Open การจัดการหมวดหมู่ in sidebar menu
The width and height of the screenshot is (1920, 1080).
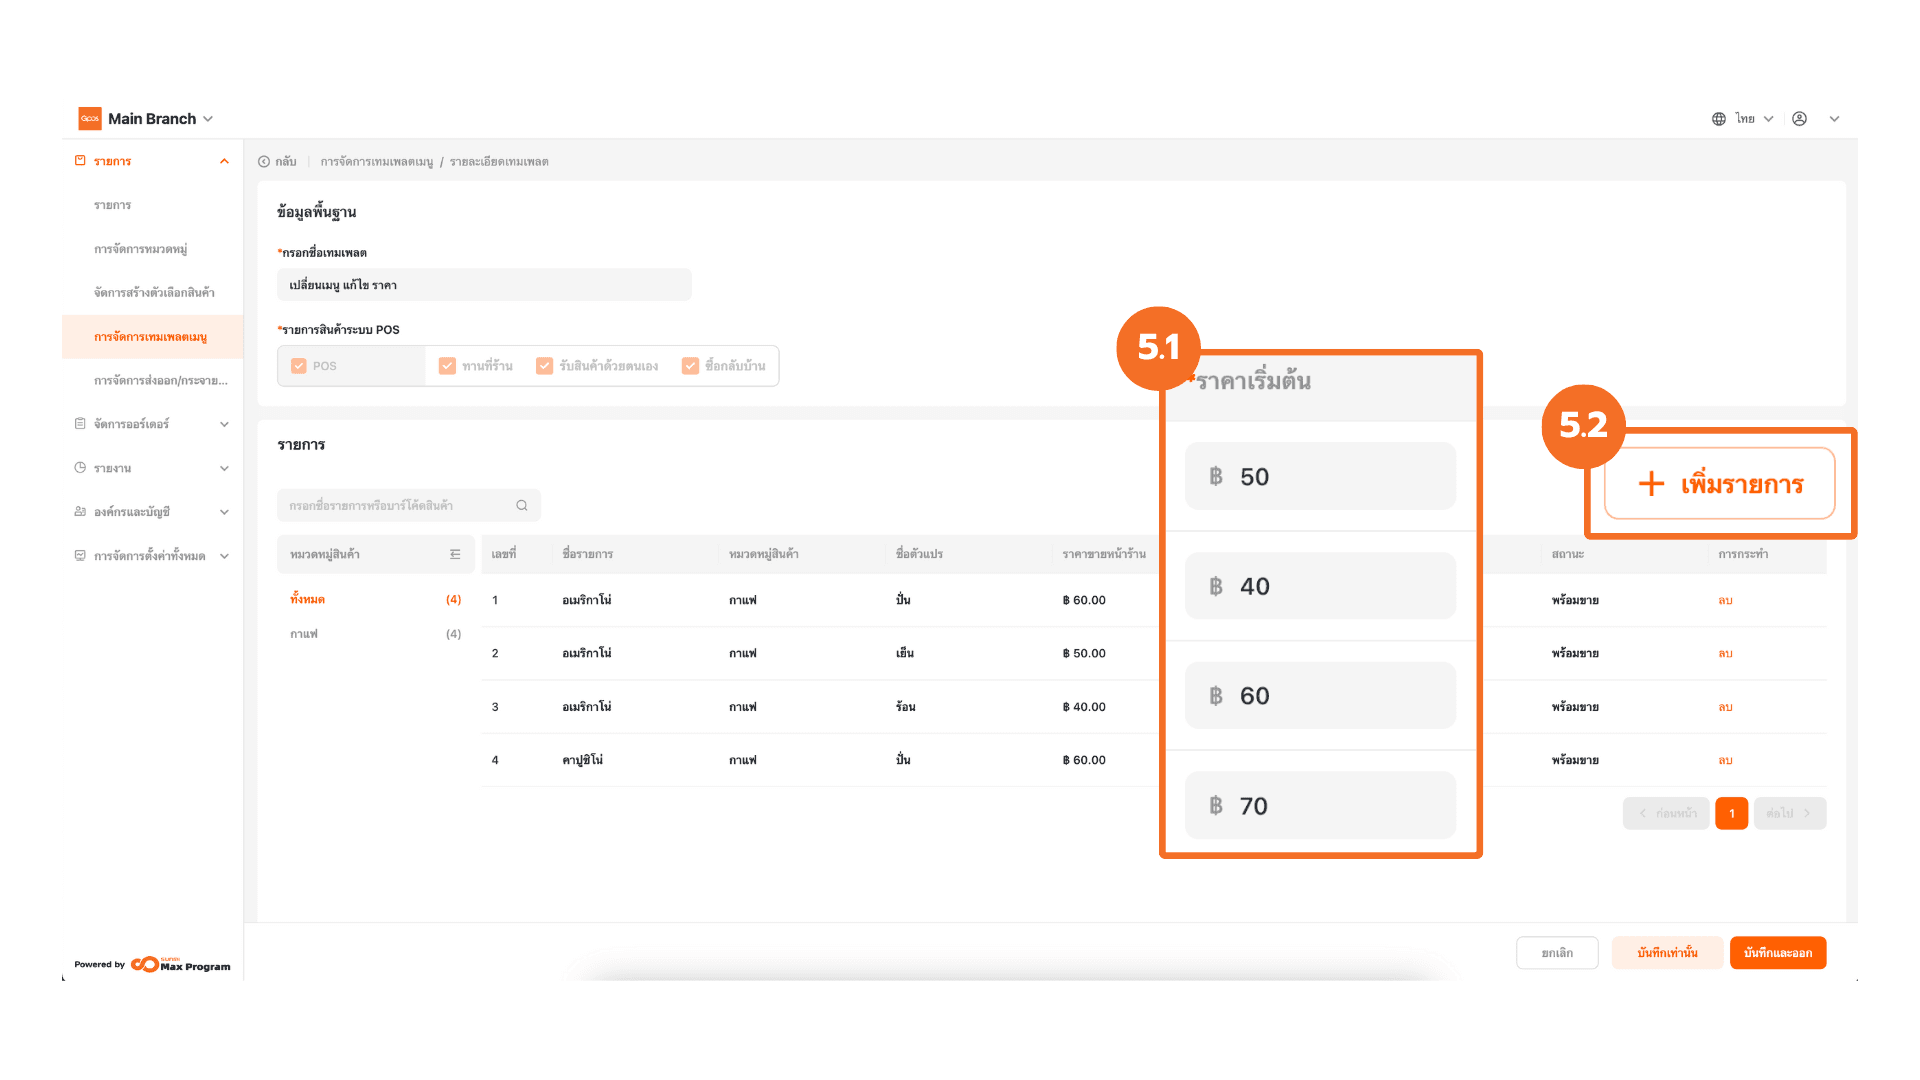(x=140, y=249)
